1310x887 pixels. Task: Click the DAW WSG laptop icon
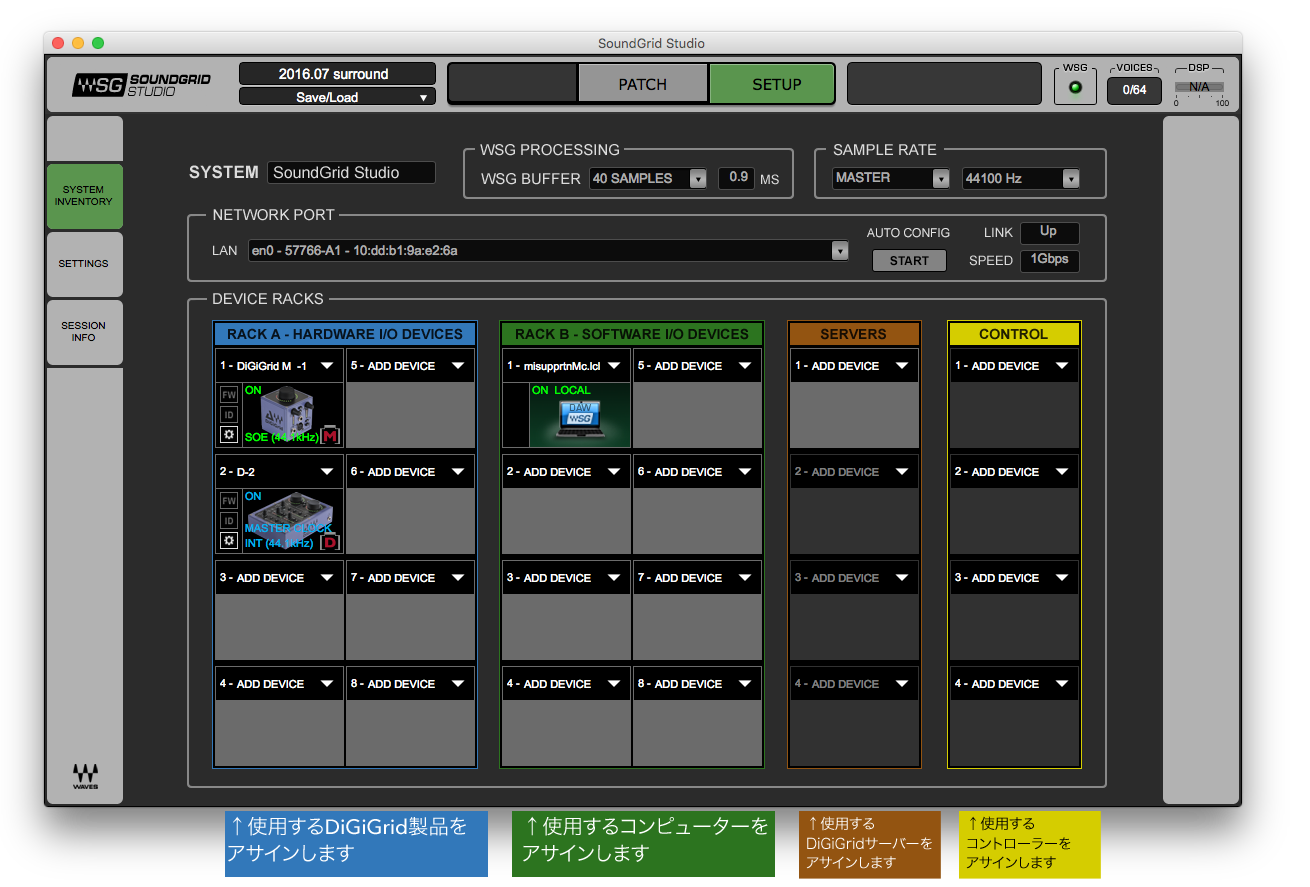[581, 419]
